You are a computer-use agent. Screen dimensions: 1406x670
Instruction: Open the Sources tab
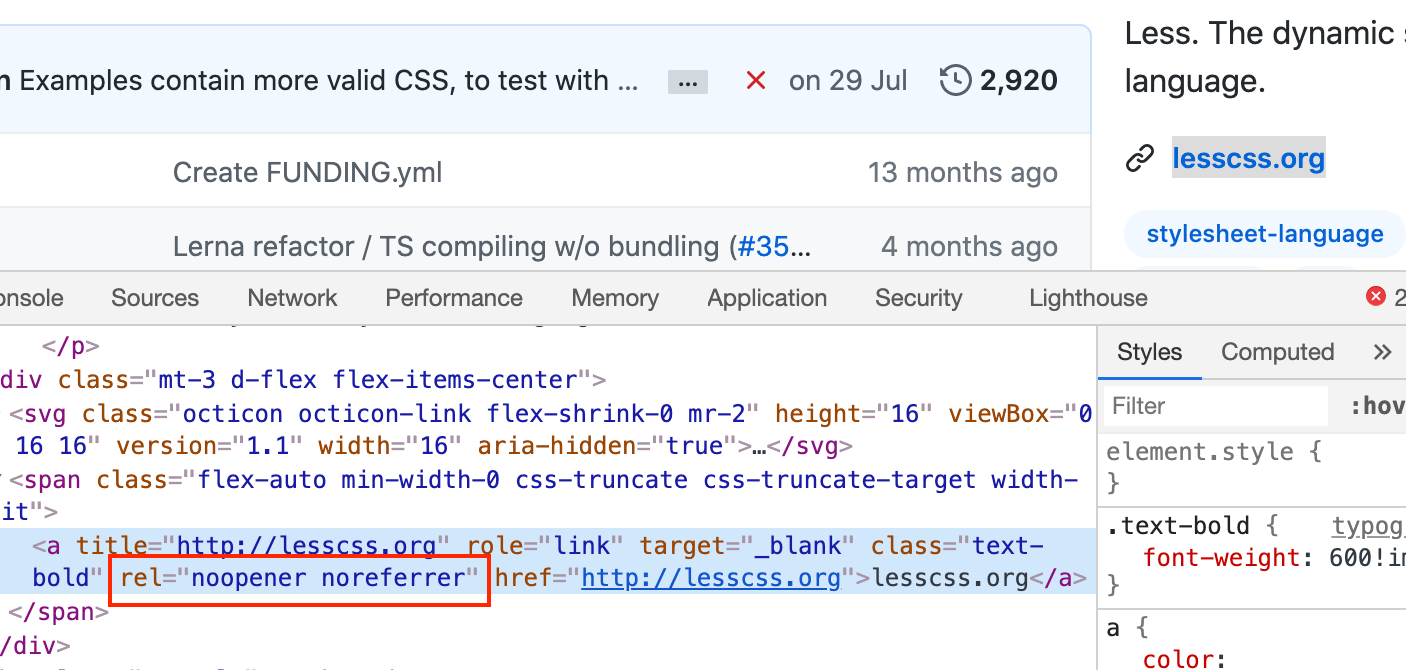(155, 298)
